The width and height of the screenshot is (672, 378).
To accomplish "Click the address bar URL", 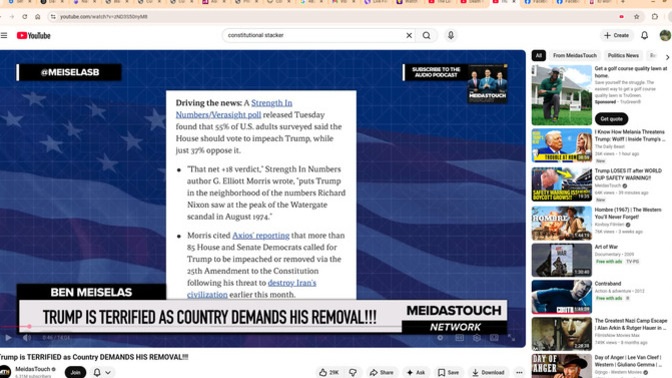I will click(x=104, y=17).
